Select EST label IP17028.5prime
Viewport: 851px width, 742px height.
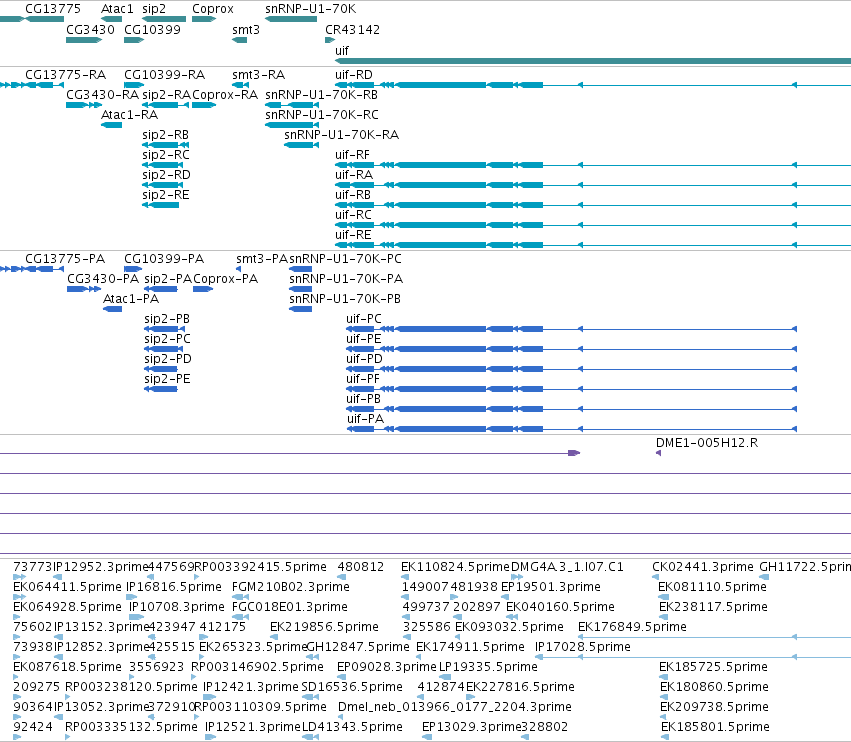(582, 647)
